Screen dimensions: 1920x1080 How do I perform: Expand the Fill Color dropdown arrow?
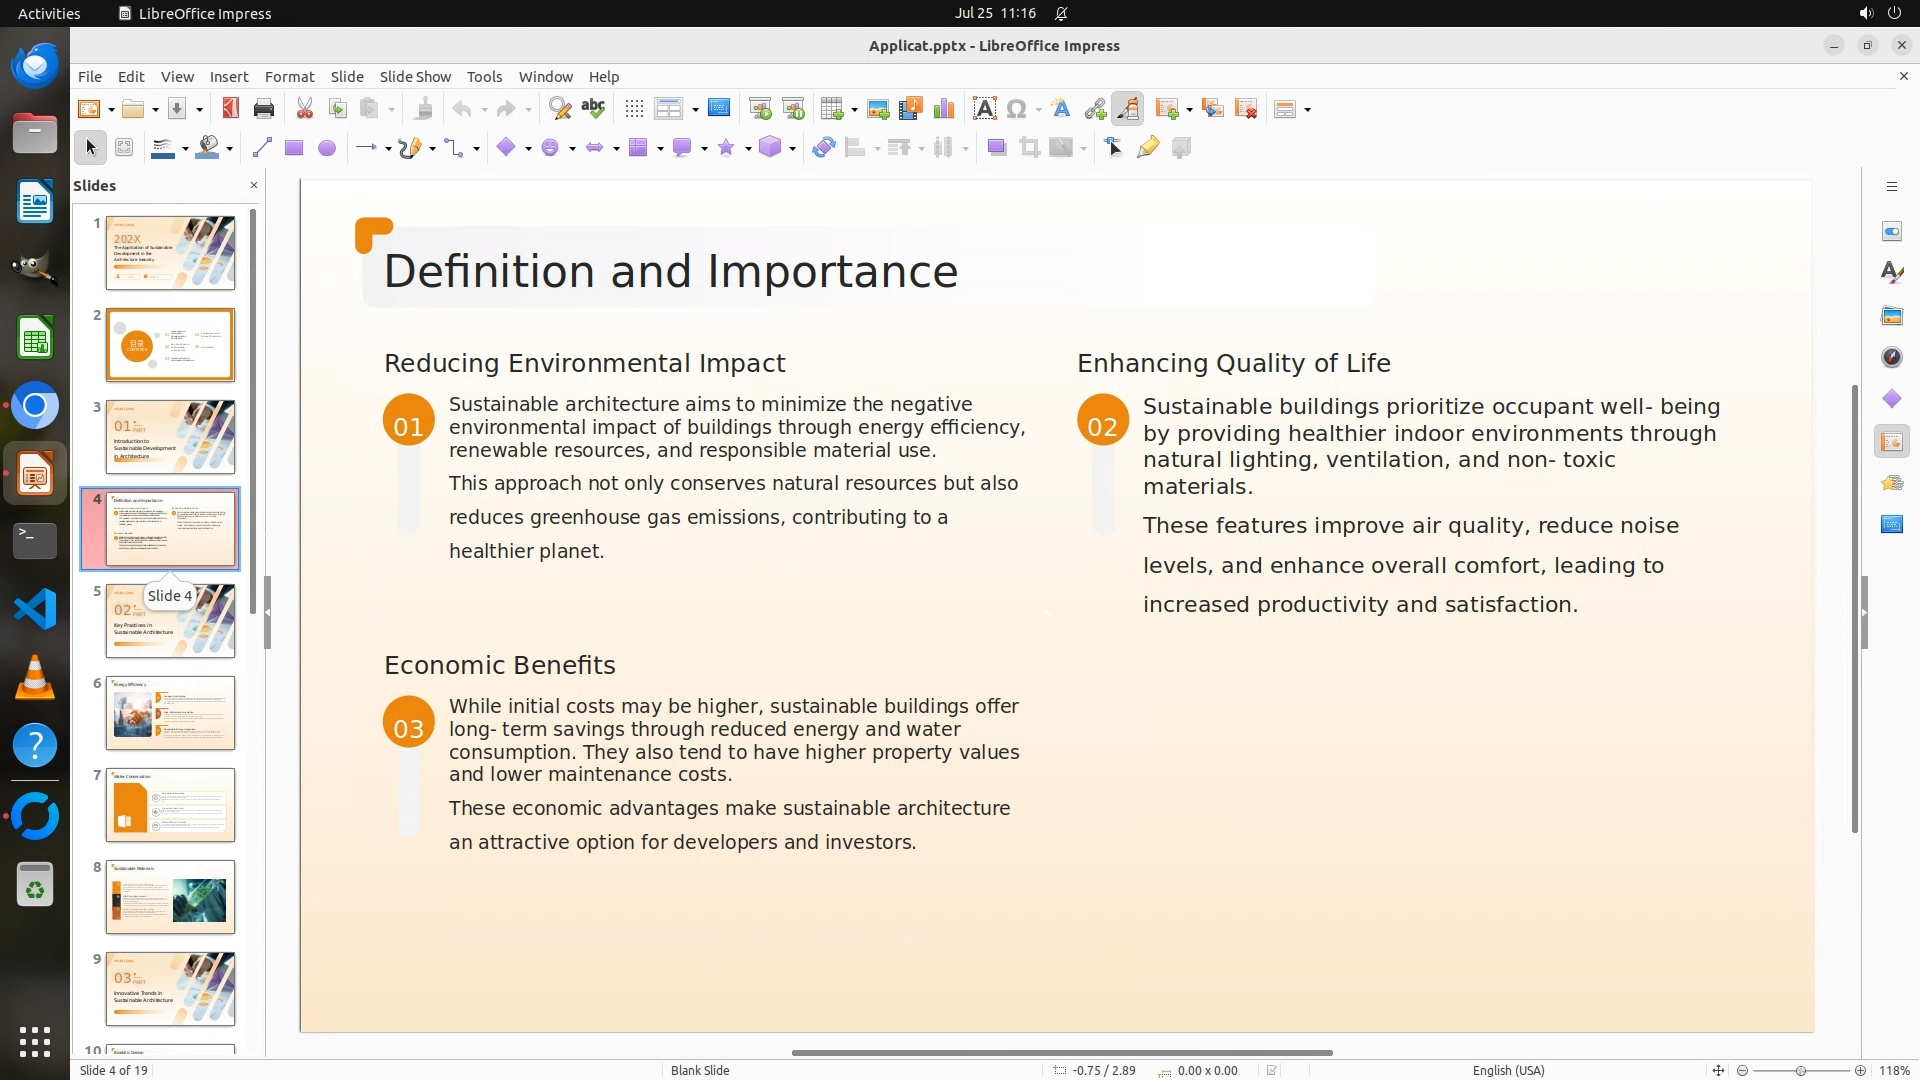230,149
